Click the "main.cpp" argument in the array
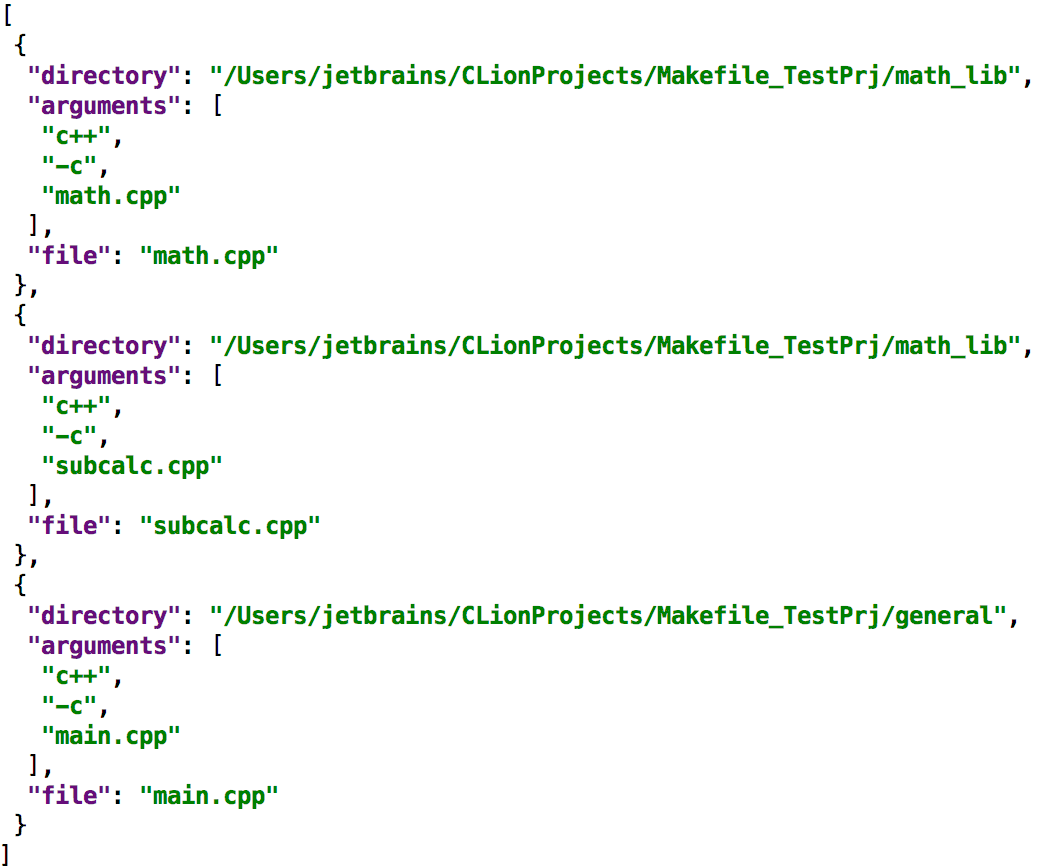 click(x=111, y=736)
